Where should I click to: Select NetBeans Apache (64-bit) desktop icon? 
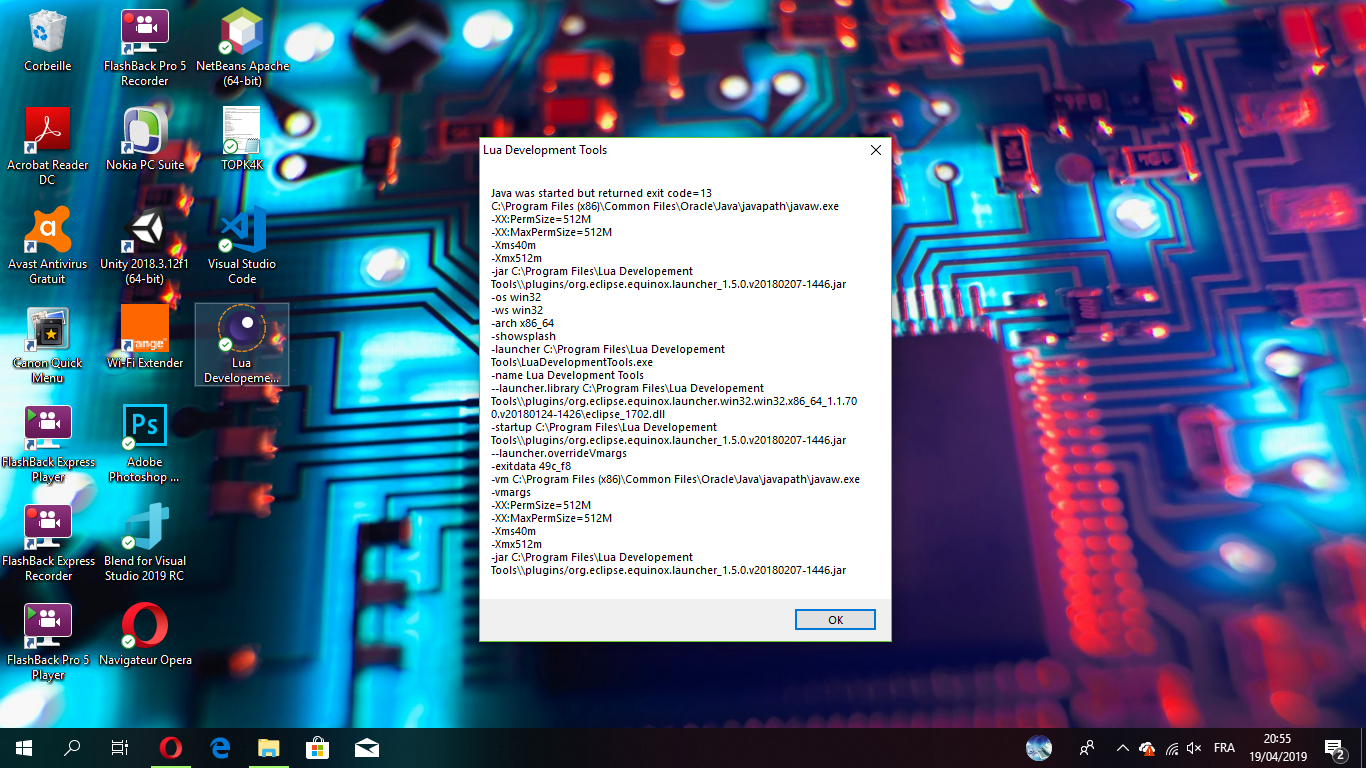tap(243, 48)
